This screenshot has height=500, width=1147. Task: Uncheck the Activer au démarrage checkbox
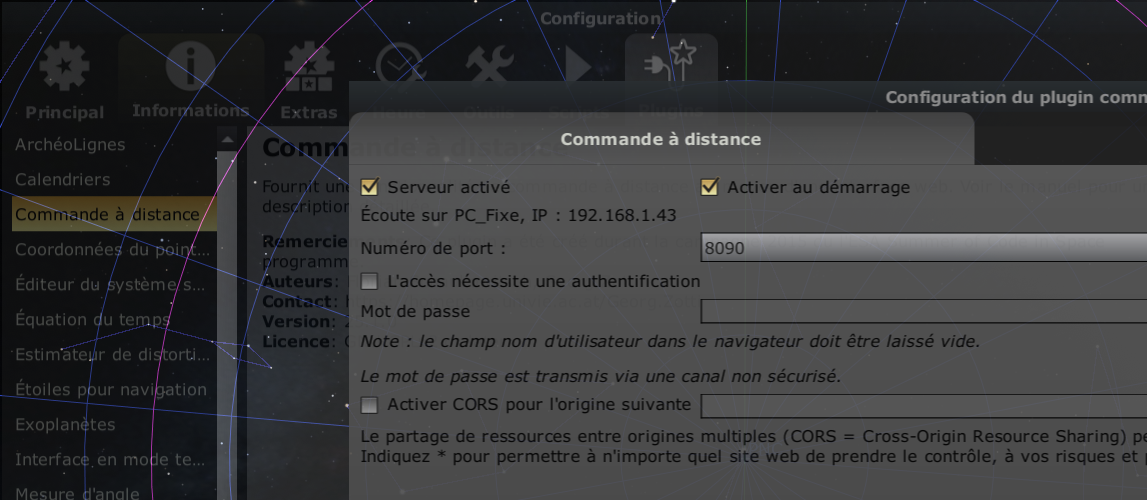709,187
